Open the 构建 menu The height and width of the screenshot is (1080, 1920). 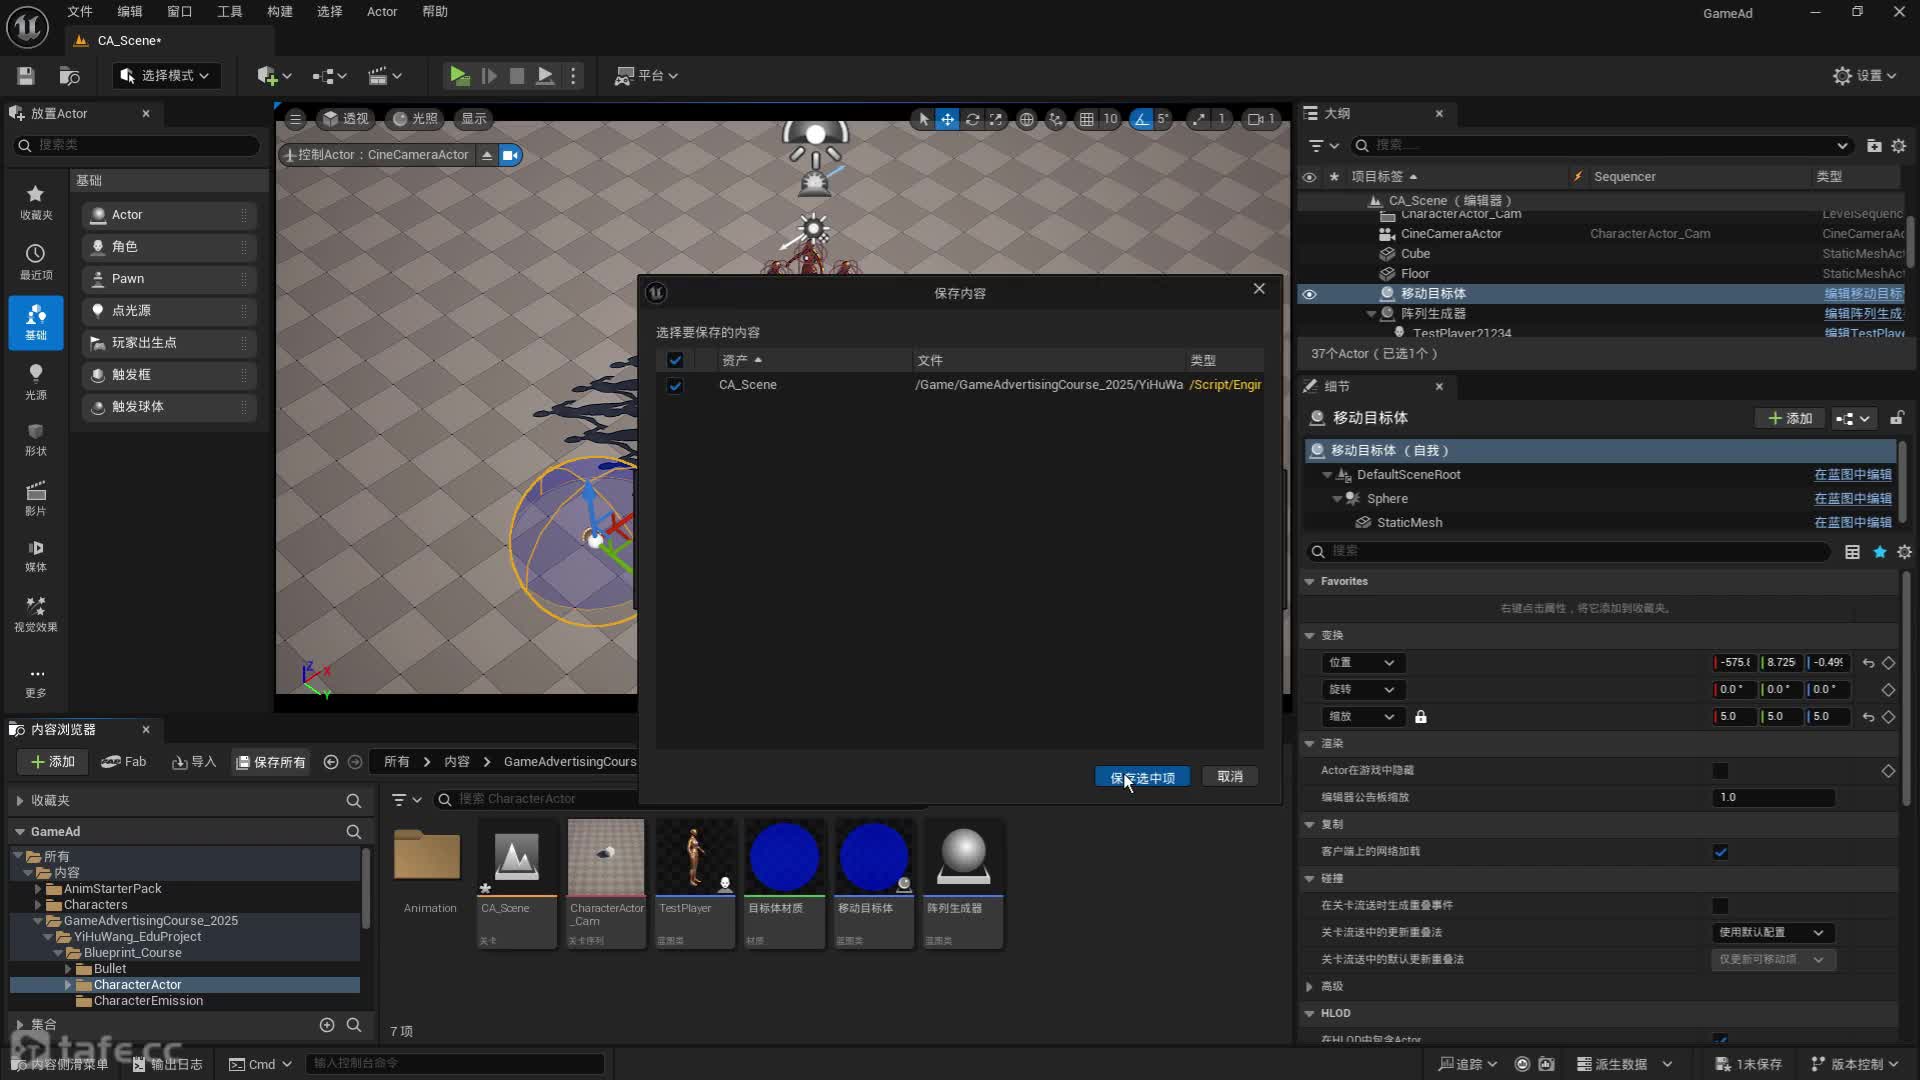280,12
